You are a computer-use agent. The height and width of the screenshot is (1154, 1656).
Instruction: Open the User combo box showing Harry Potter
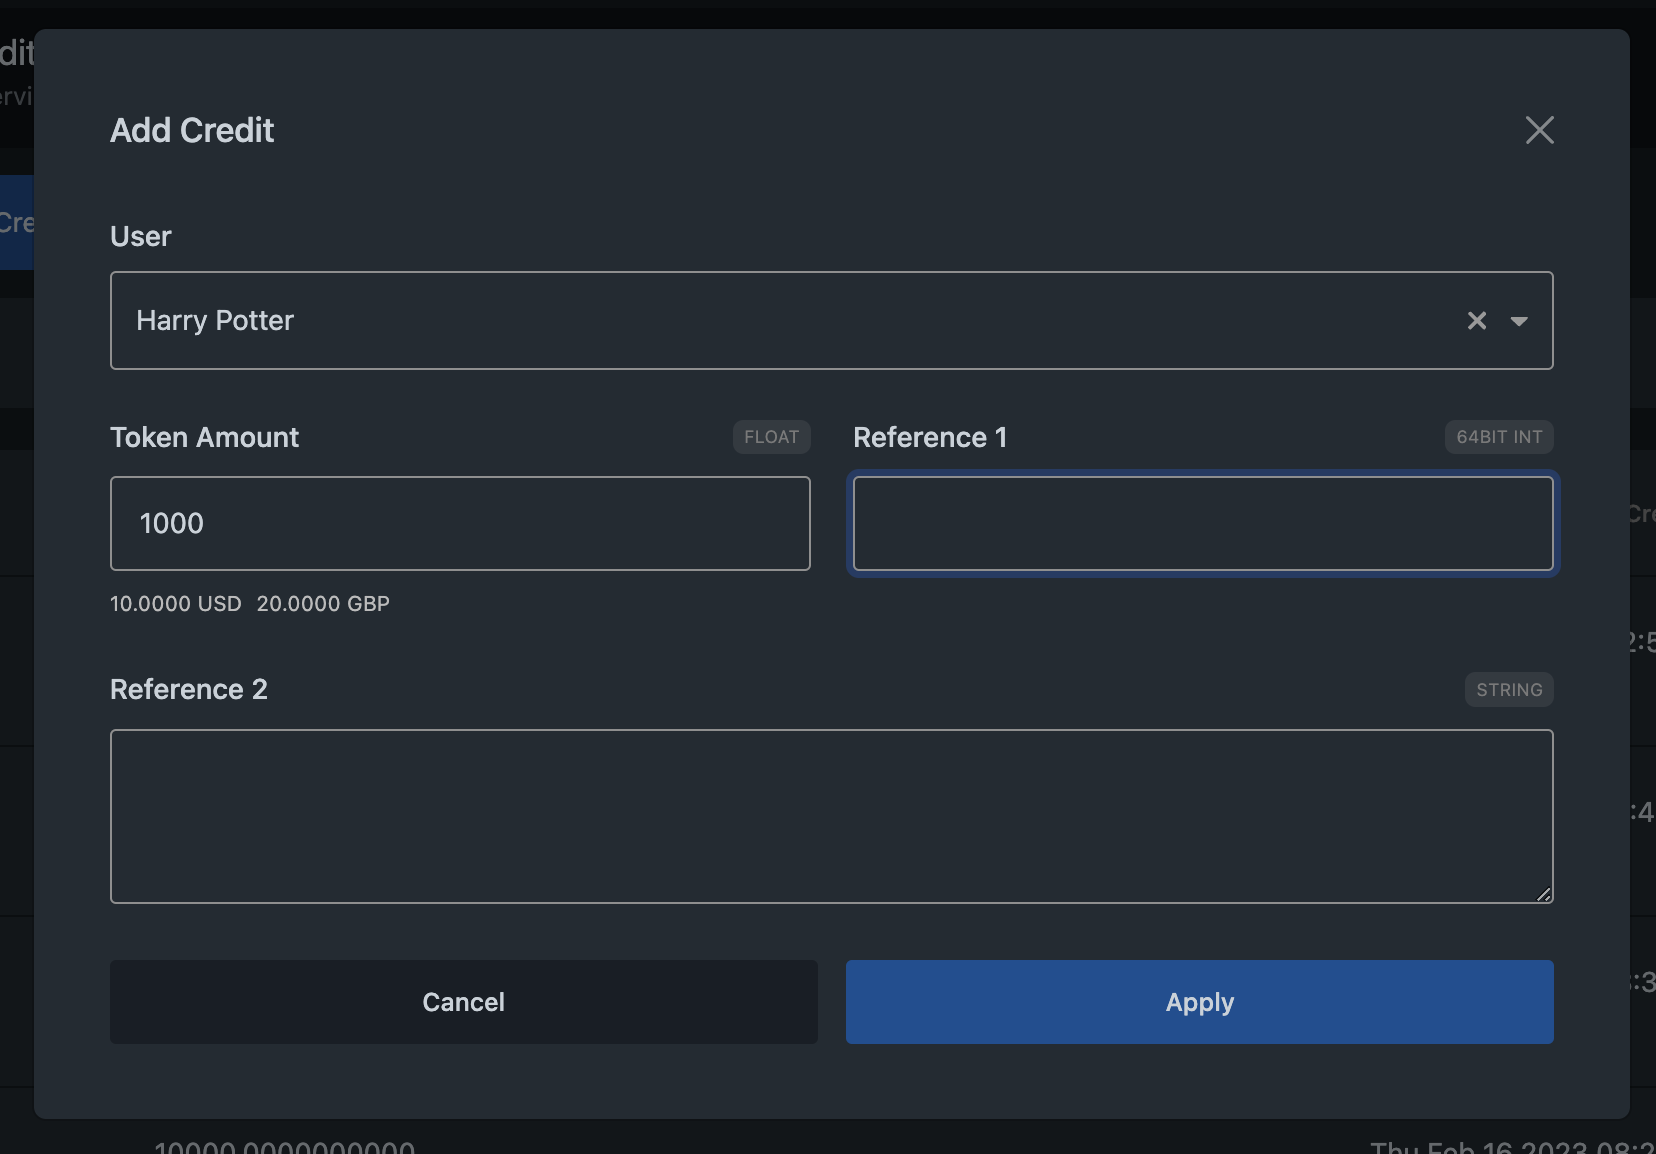click(831, 320)
